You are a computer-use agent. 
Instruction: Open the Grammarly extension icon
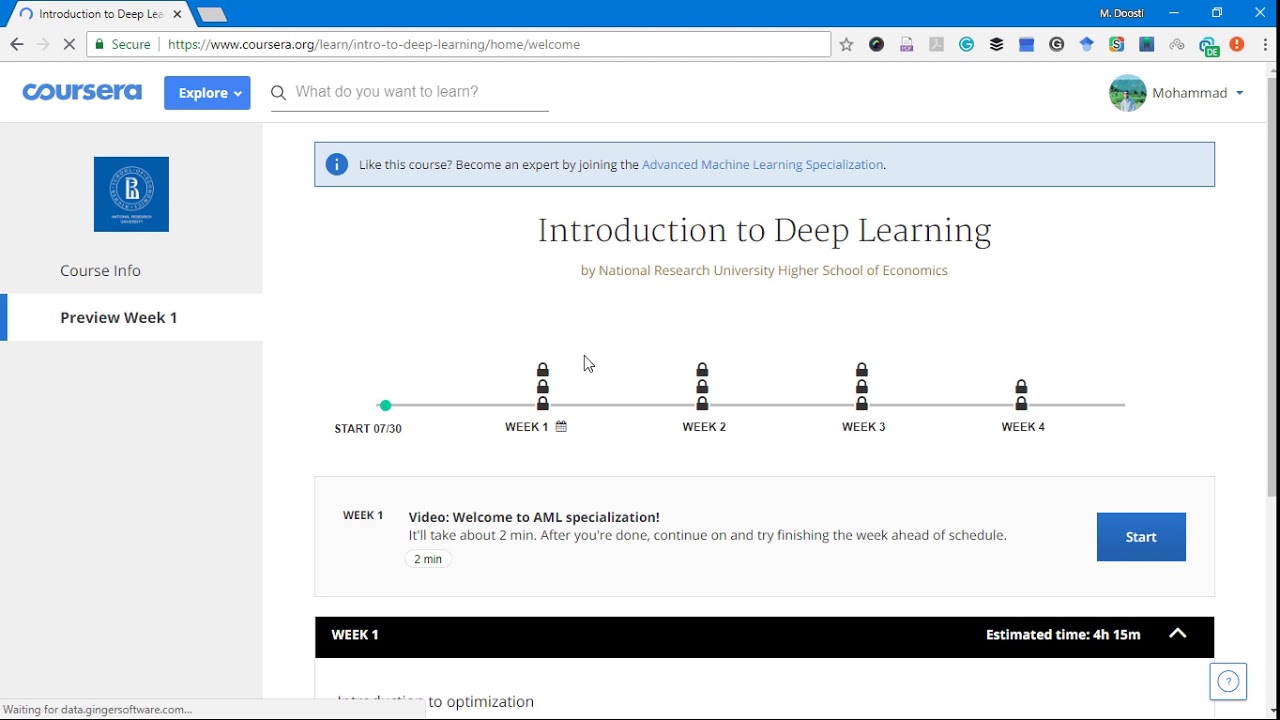point(967,44)
